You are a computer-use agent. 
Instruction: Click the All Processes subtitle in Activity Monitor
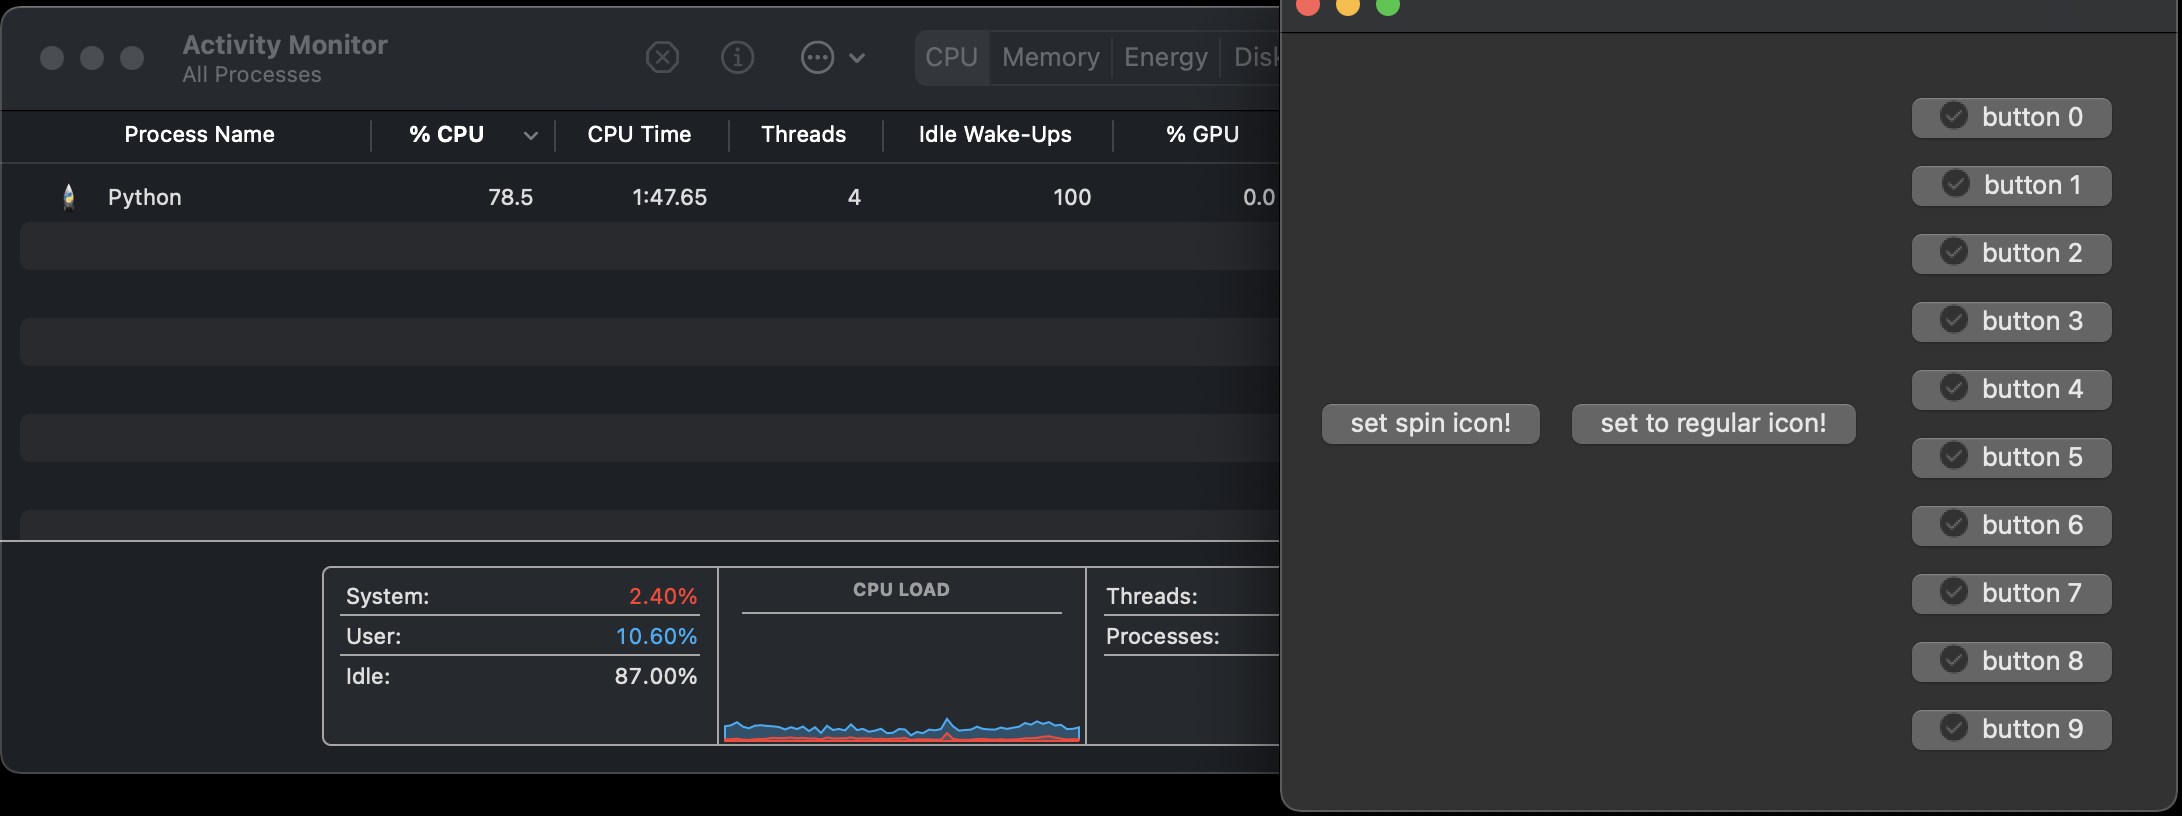[252, 75]
